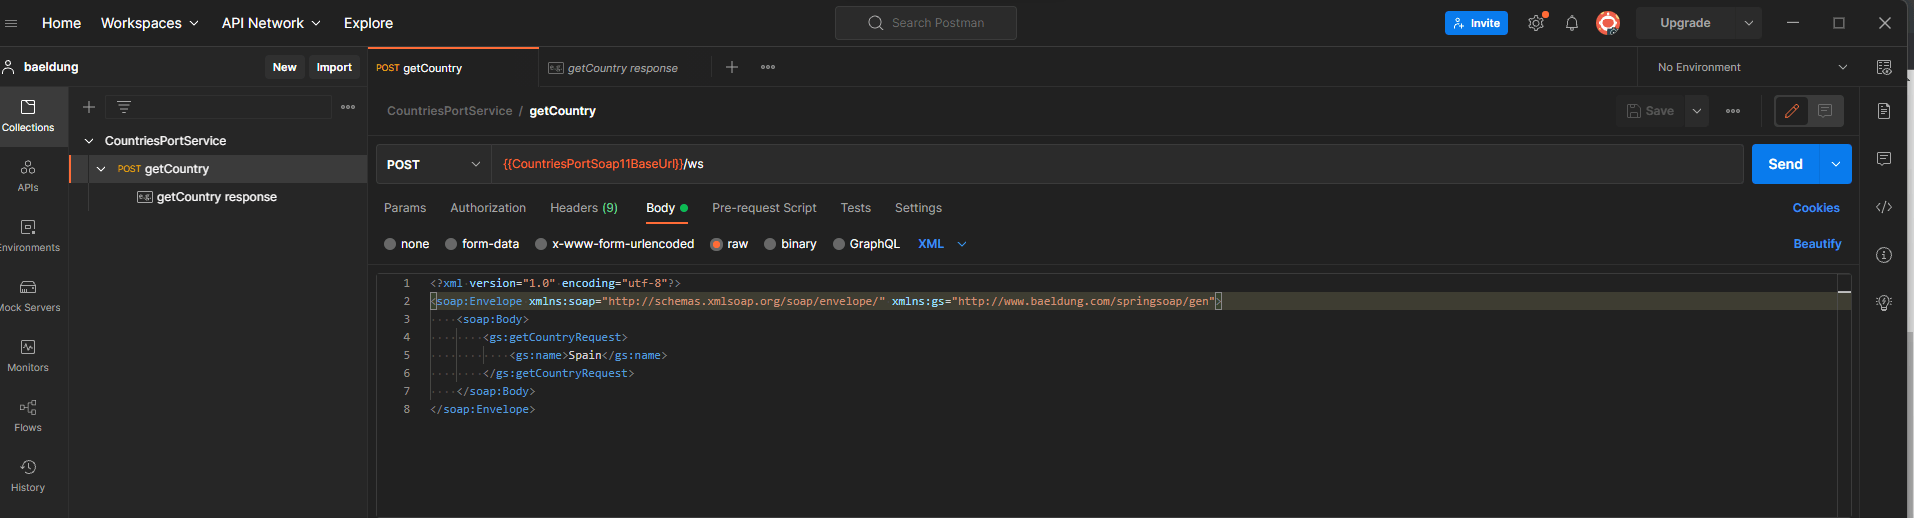
Task: Click the notifications bell icon
Action: click(1572, 23)
